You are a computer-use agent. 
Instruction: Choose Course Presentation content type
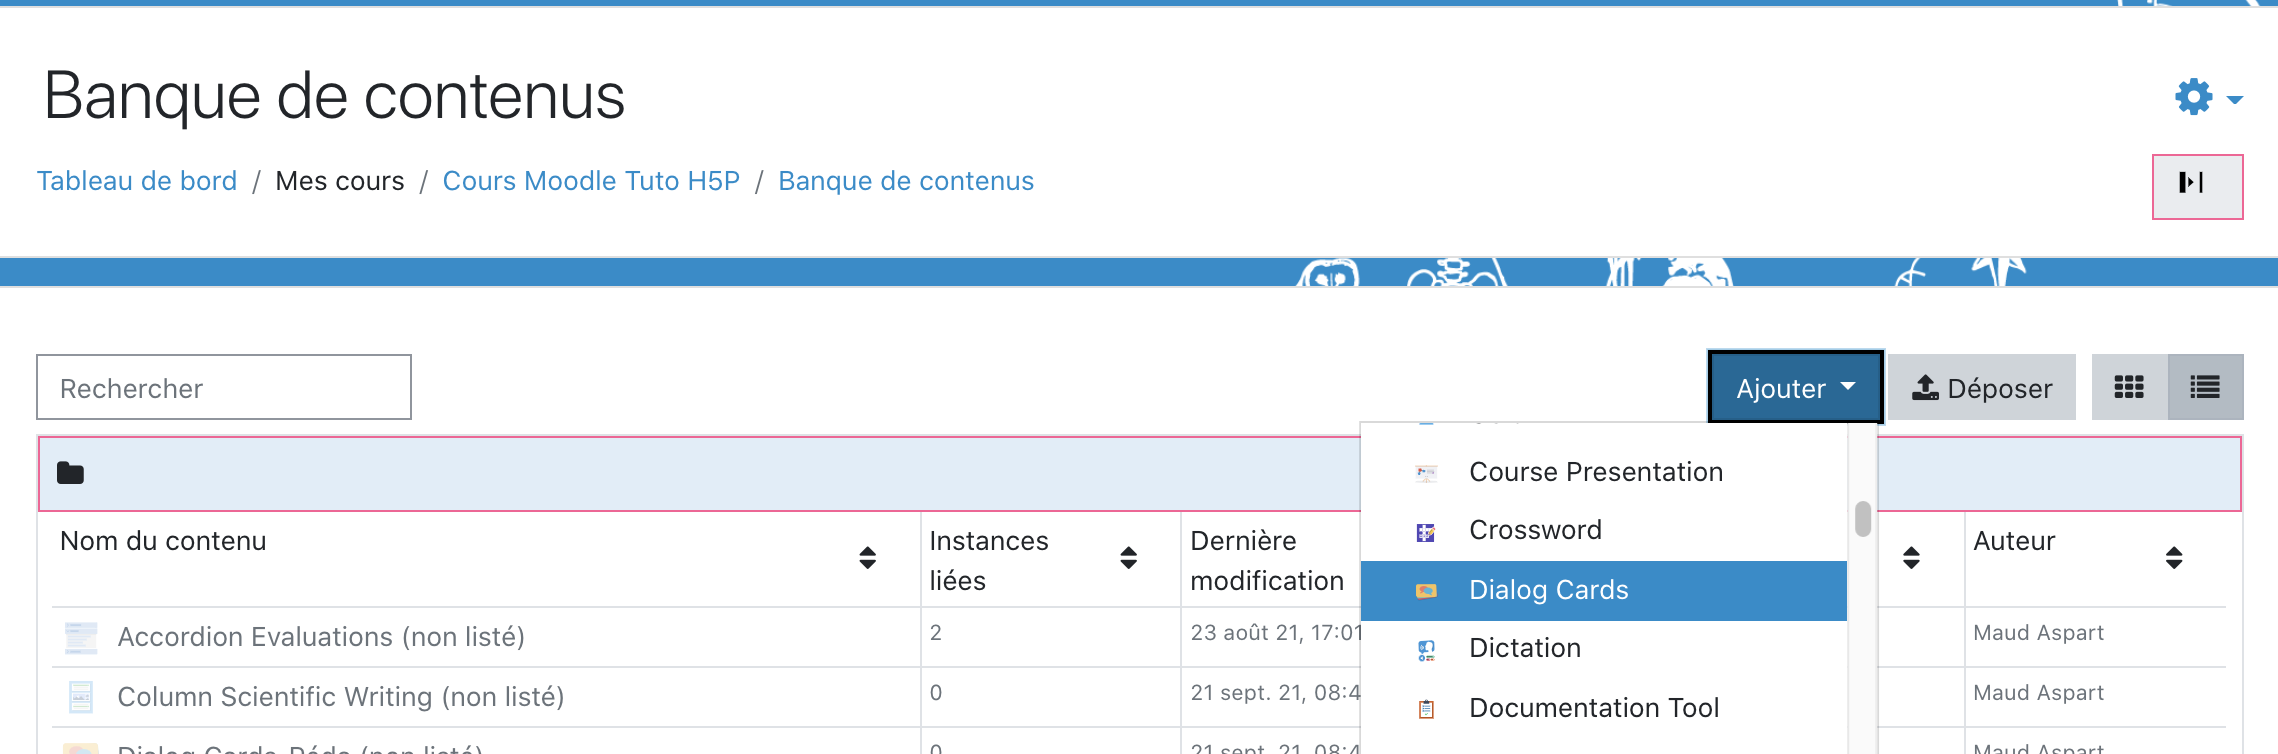(1595, 472)
